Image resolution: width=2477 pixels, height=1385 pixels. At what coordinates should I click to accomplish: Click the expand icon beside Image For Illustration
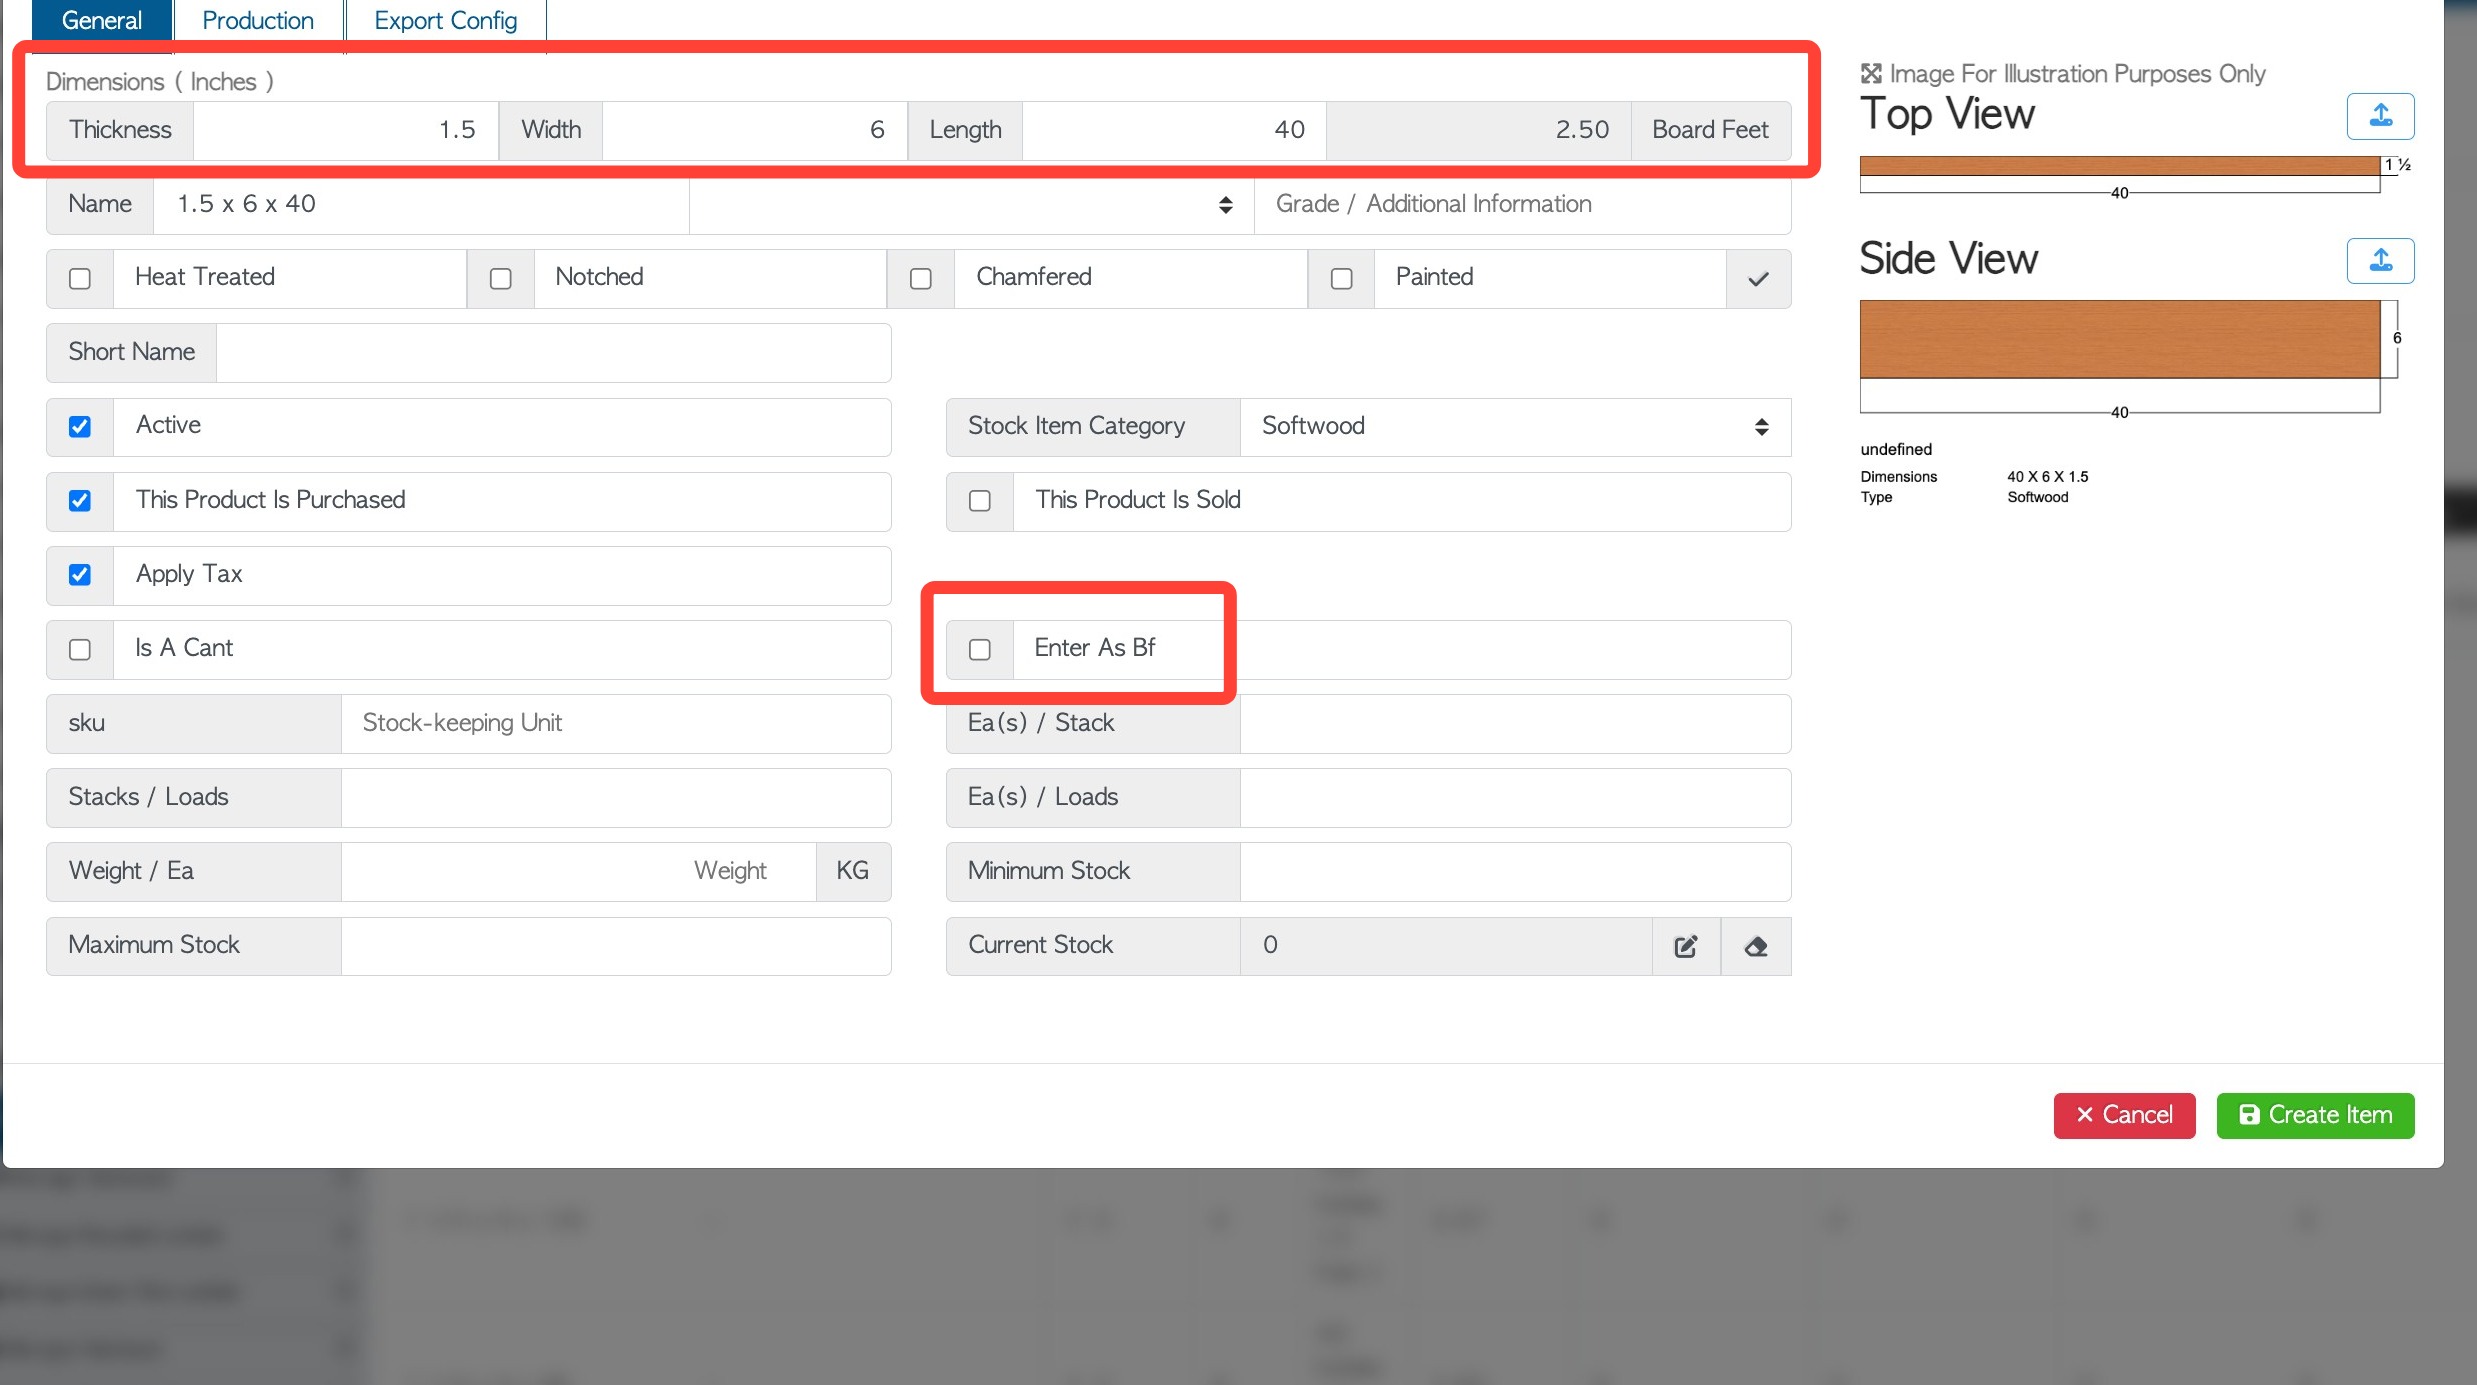[x=1871, y=74]
